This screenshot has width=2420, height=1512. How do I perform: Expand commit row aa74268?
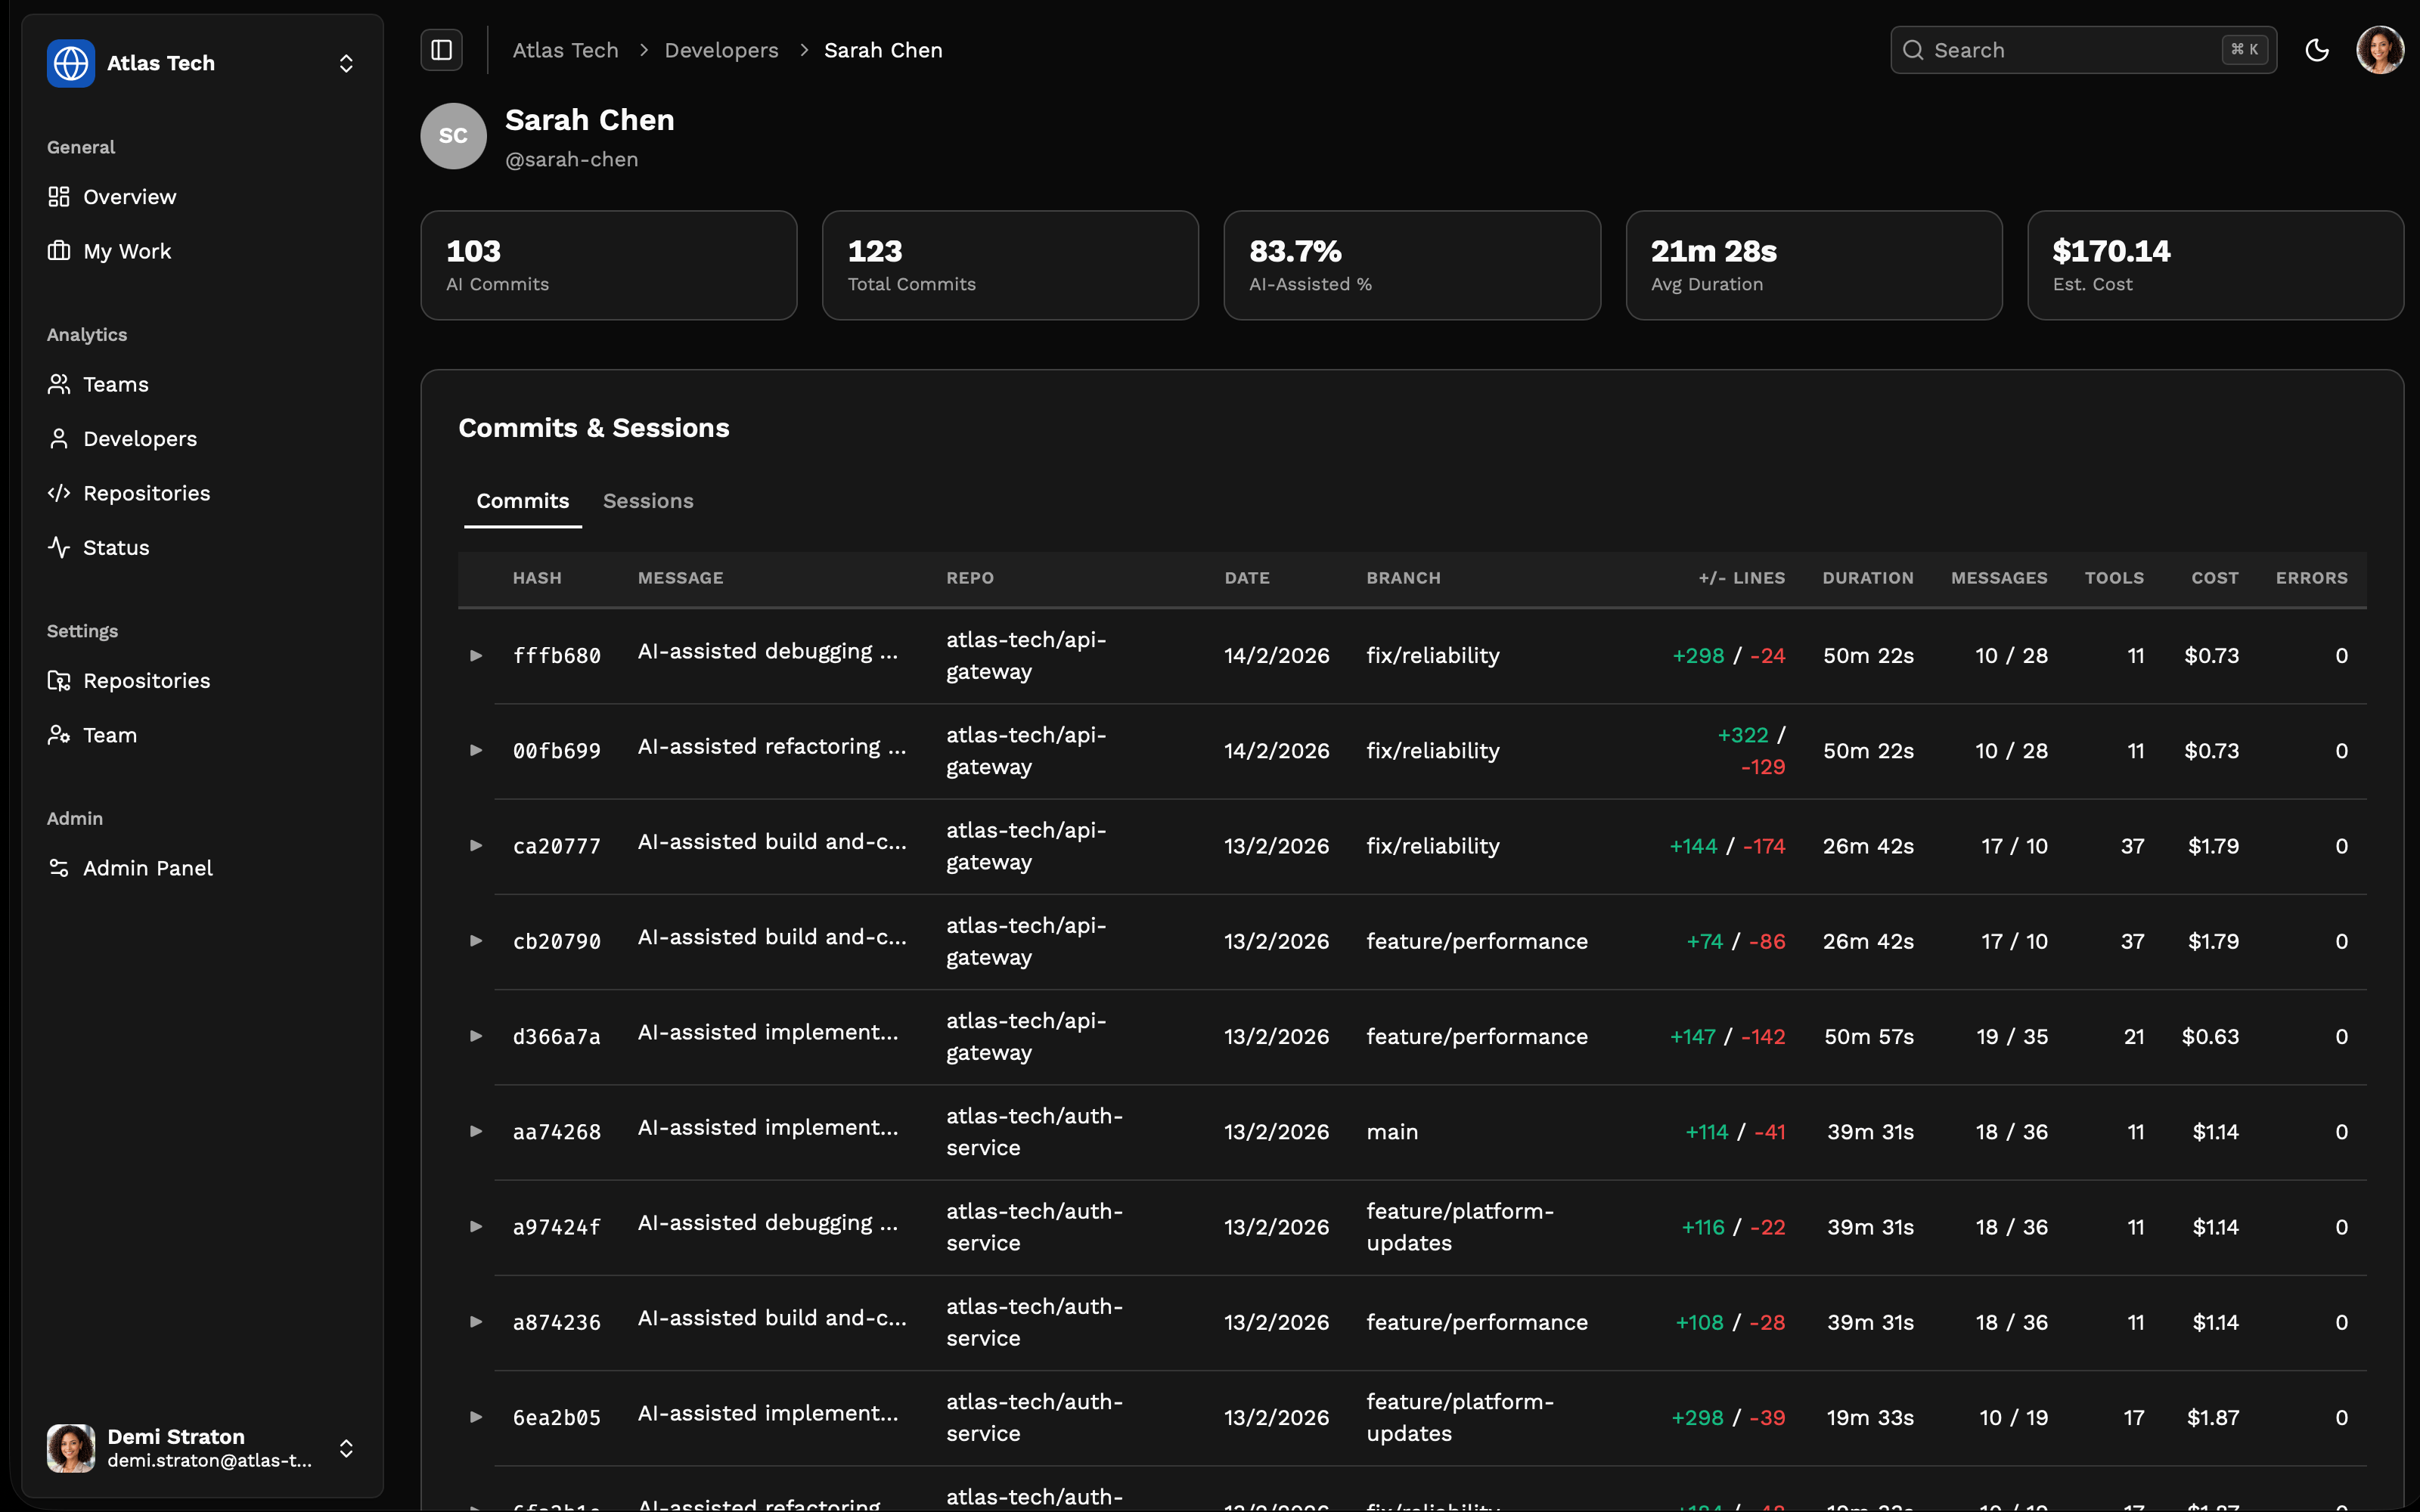(x=476, y=1132)
